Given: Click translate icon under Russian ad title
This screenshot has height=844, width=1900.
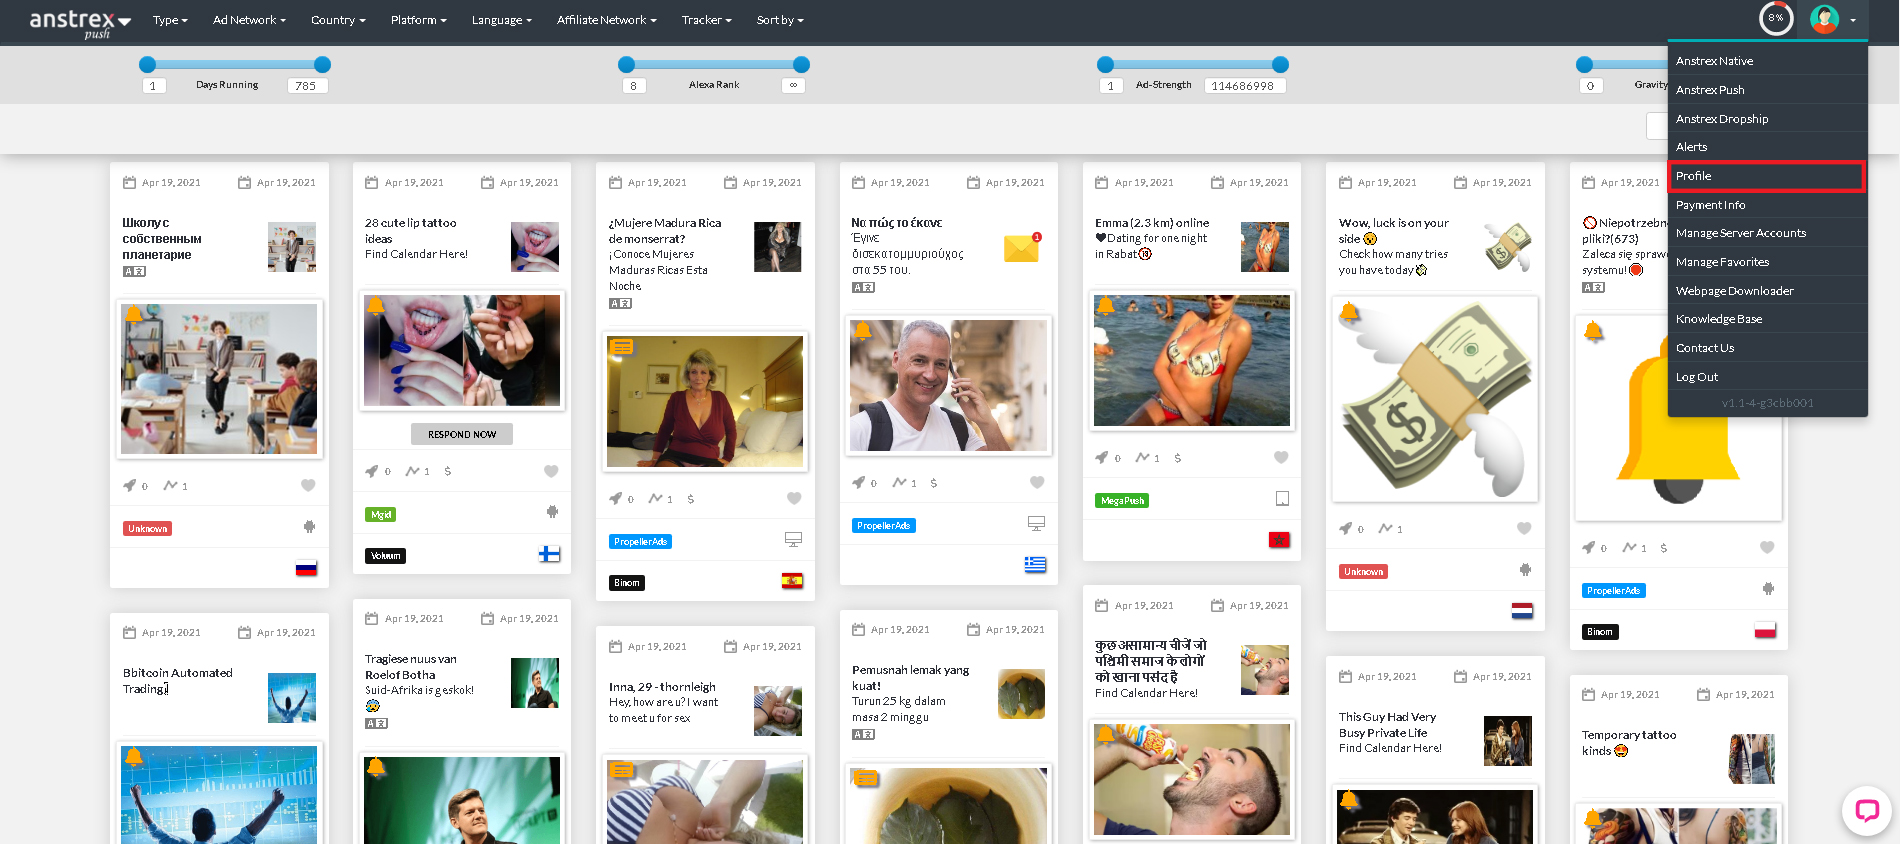Looking at the screenshot, I should (x=135, y=272).
